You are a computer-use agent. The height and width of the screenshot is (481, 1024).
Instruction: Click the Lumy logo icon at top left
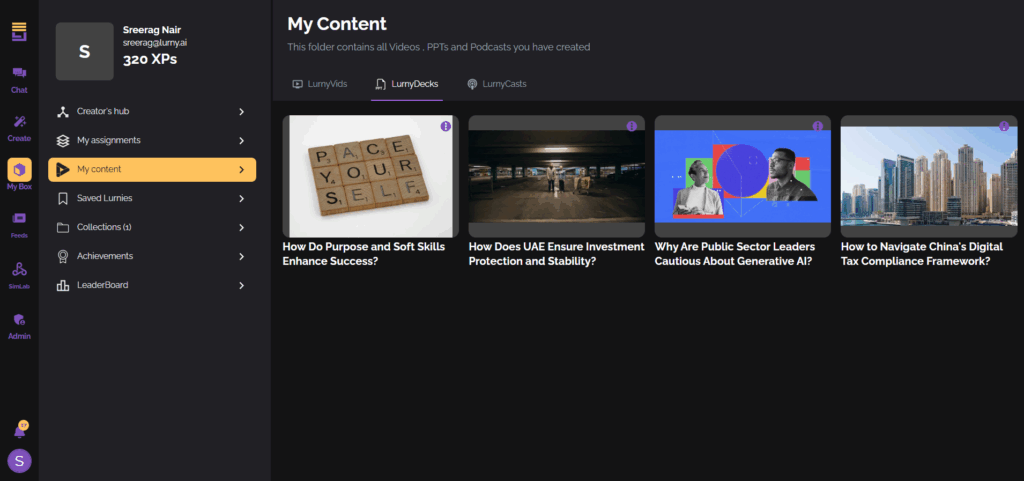tap(19, 32)
